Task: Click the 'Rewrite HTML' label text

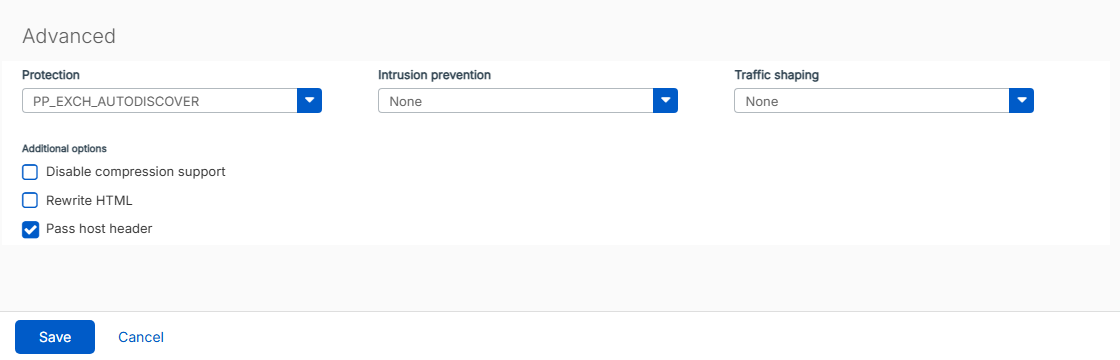Action: pos(89,201)
